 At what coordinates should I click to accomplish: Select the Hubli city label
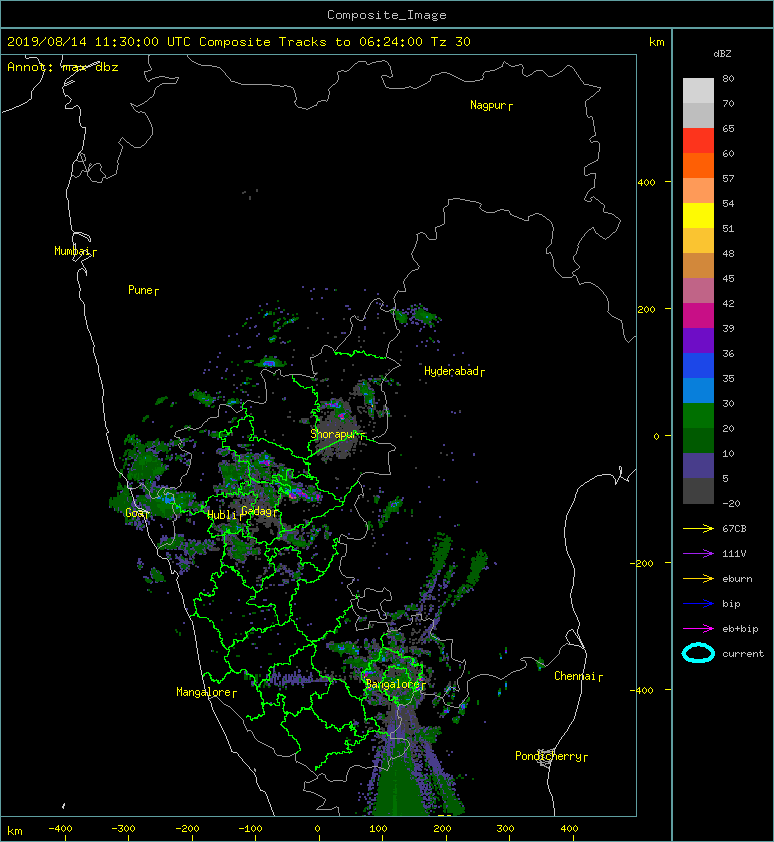click(x=222, y=515)
